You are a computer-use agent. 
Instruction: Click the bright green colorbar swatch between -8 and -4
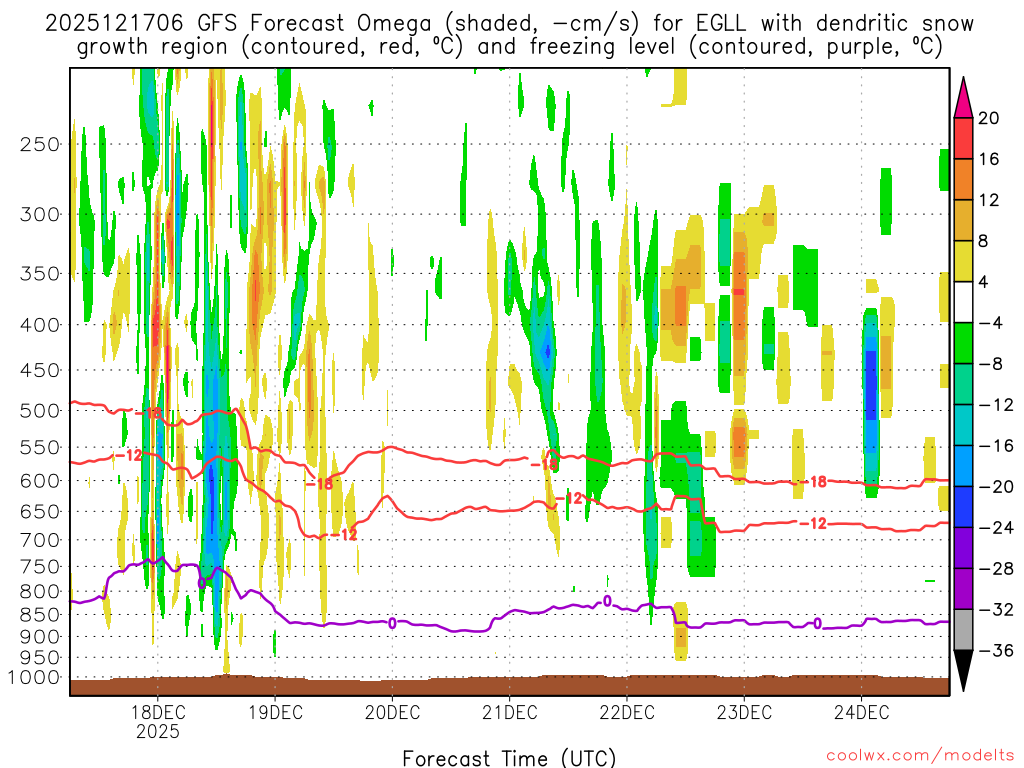coord(963,344)
